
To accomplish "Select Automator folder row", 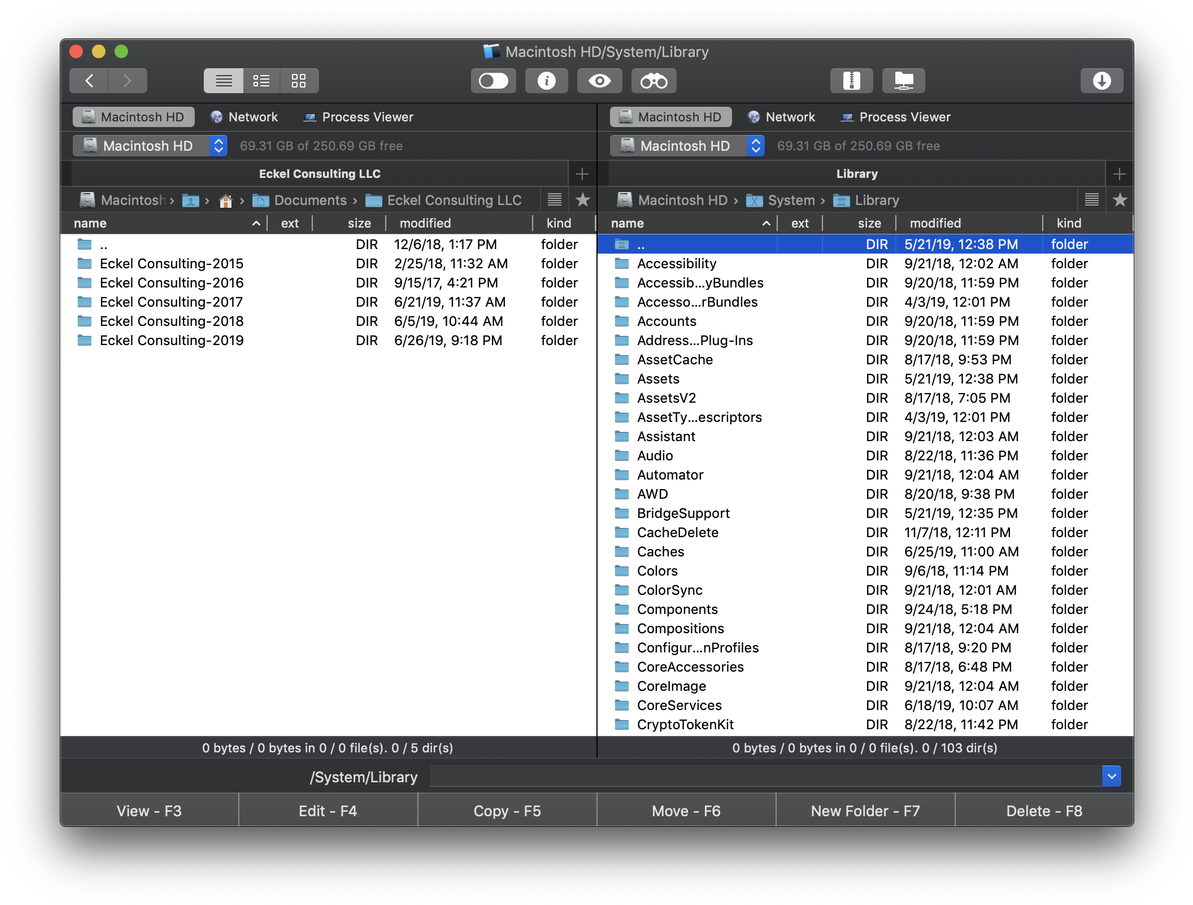I will pos(866,475).
